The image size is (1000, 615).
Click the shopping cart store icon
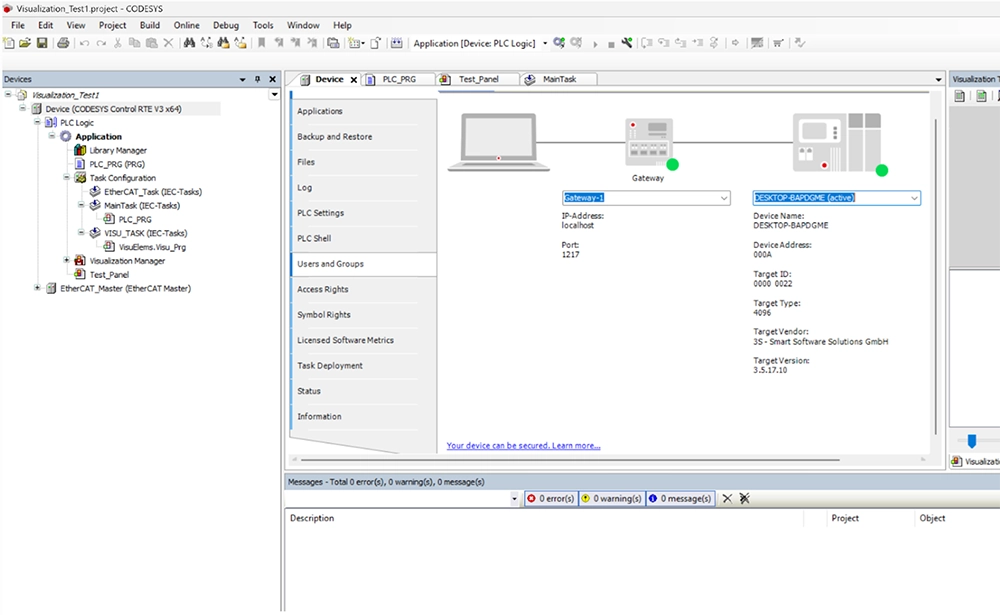779,43
